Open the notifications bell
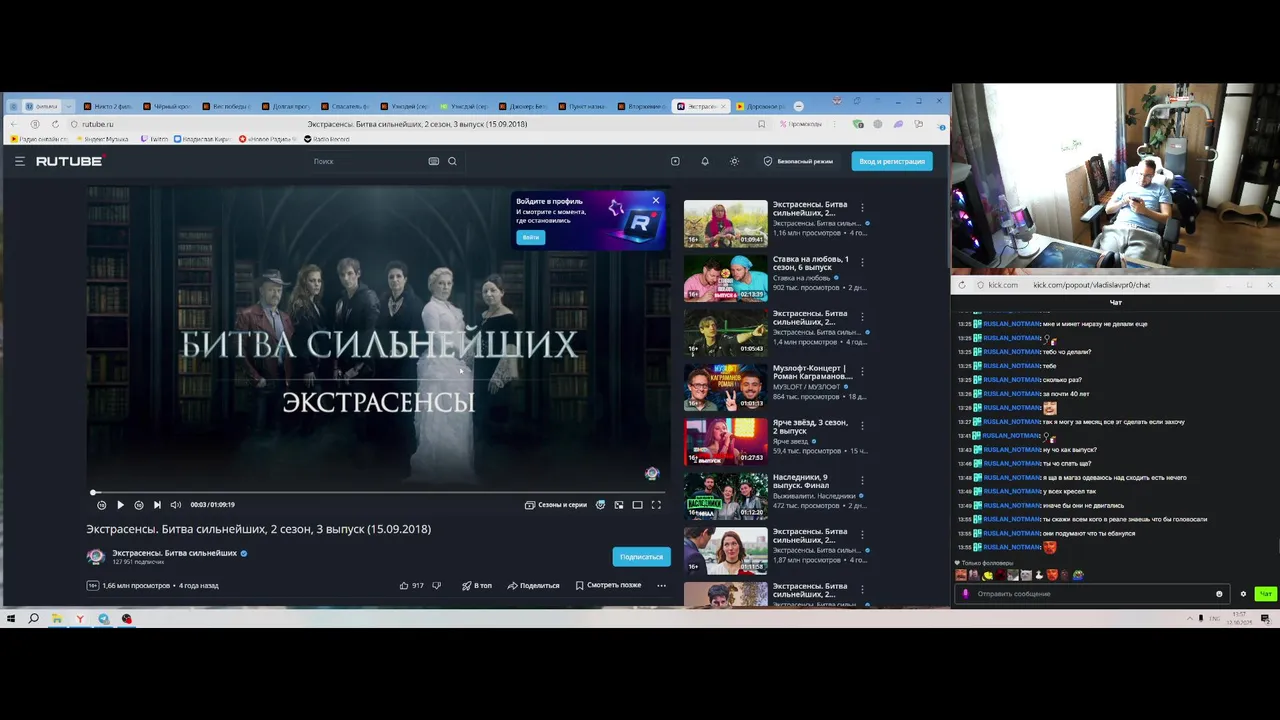 coord(705,161)
